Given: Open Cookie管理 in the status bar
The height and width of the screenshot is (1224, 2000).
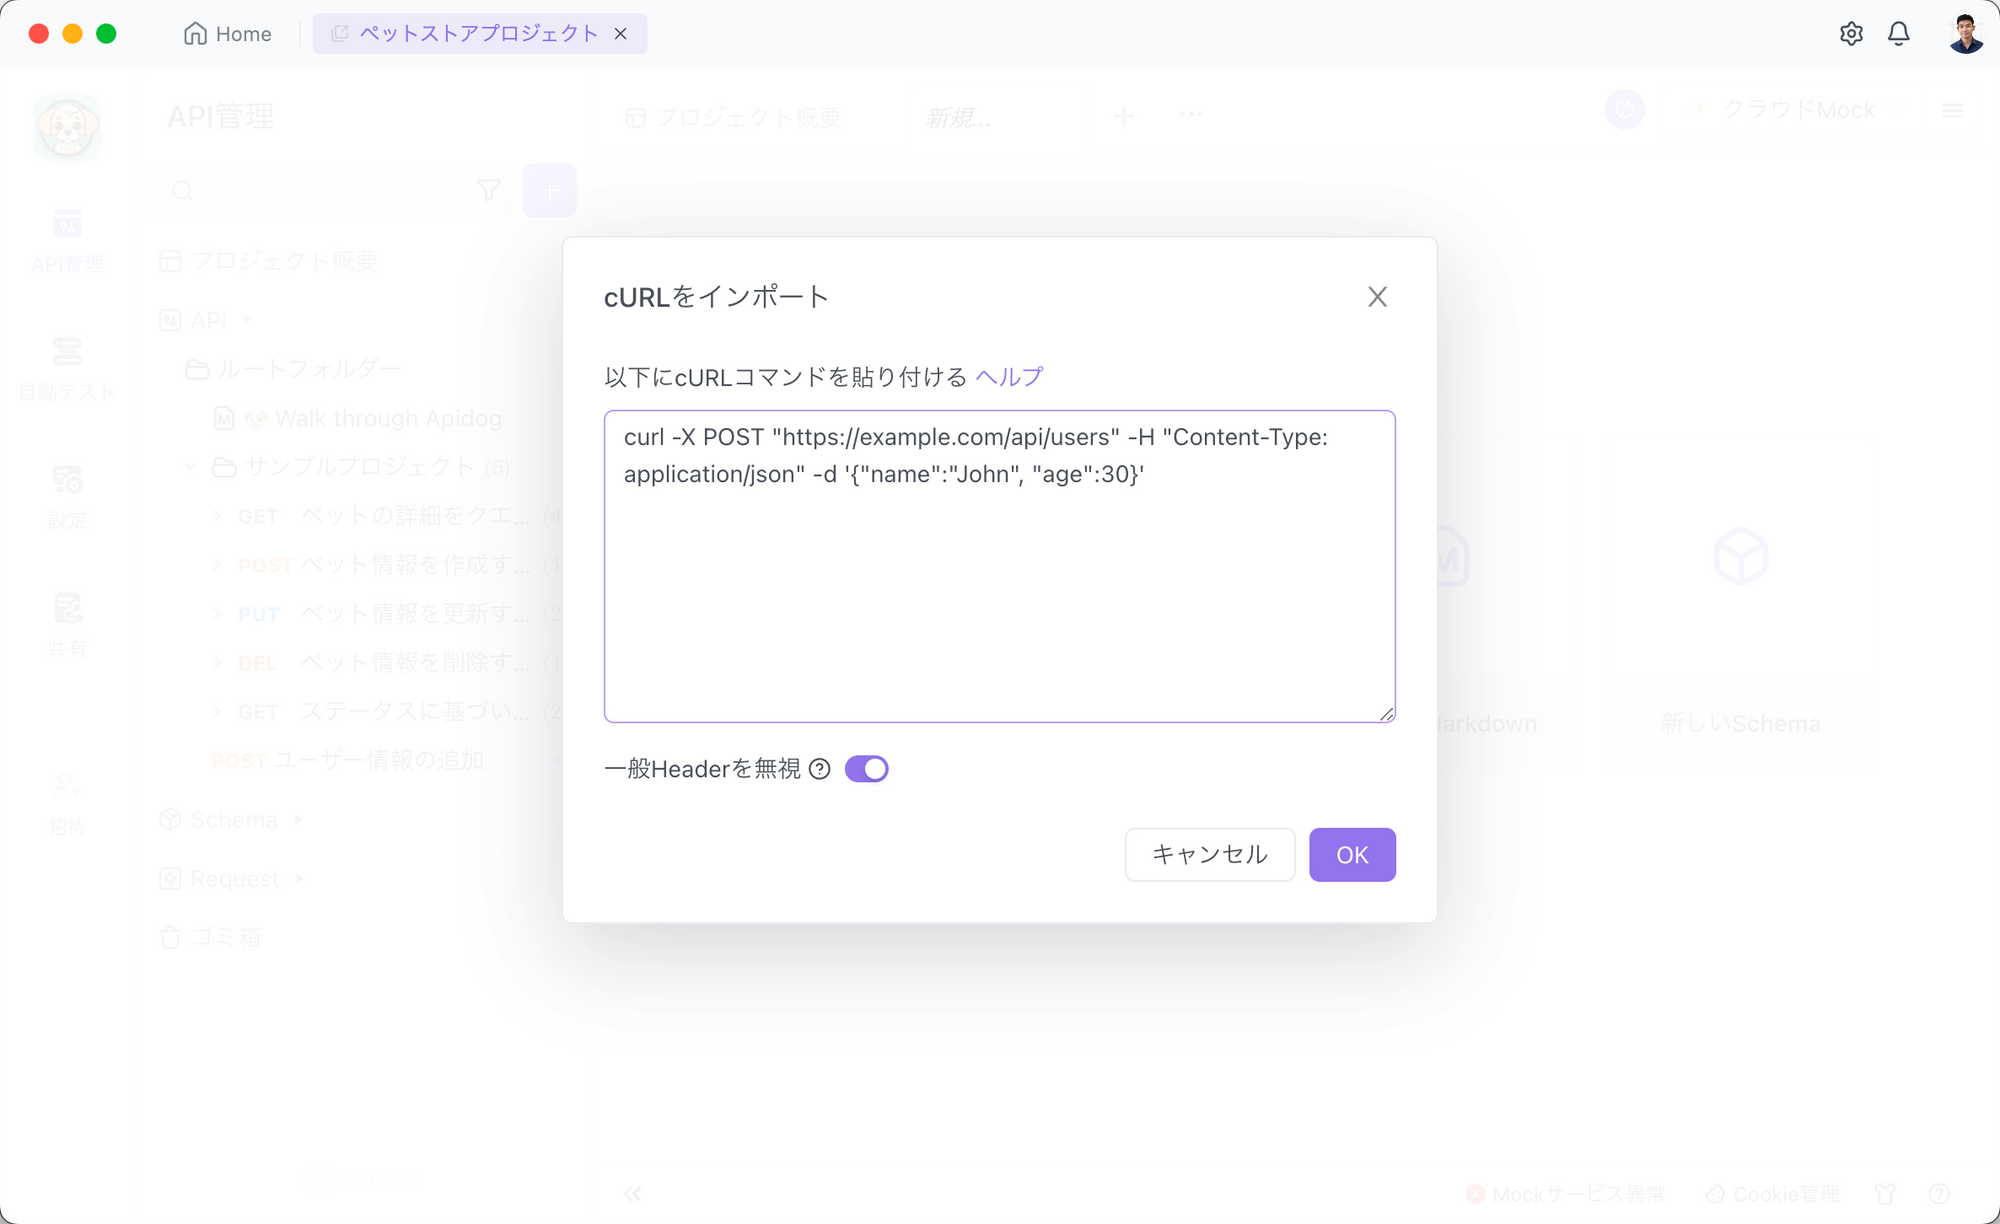Looking at the screenshot, I should (1772, 1194).
